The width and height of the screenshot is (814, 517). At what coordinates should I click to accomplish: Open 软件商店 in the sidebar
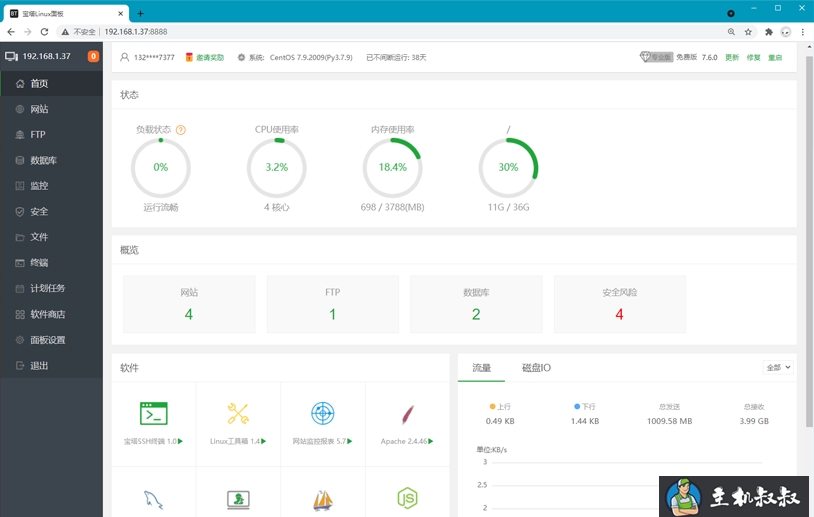[51, 314]
